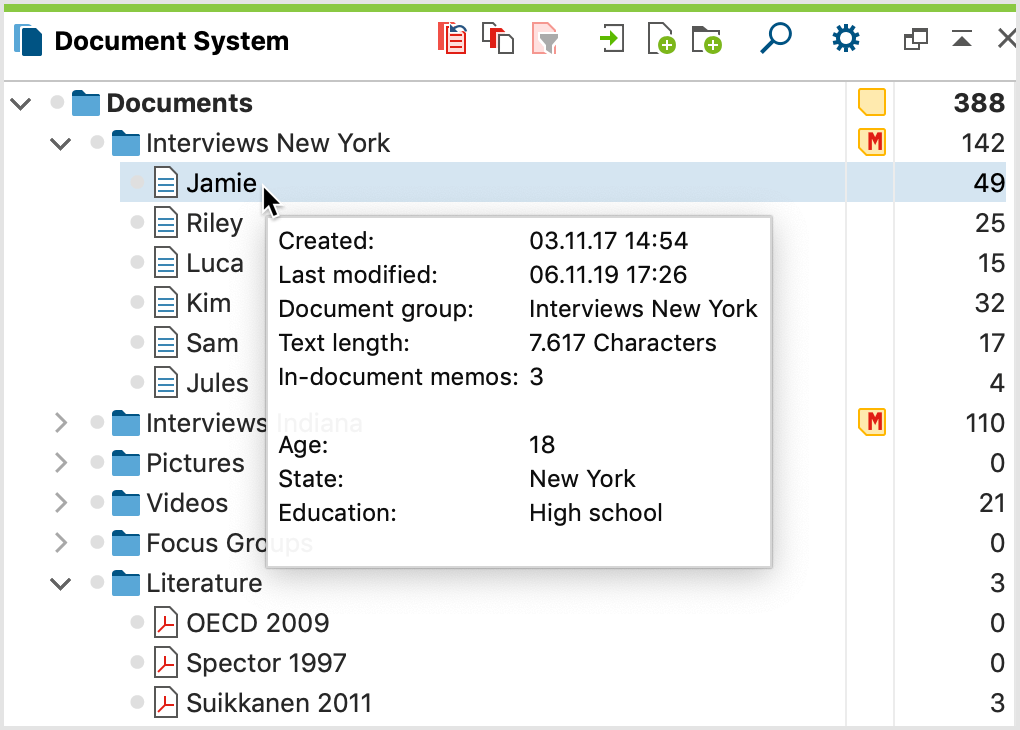The image size is (1020, 730).
Task: Open memo M on Interviews Indiana row
Action: tap(872, 422)
